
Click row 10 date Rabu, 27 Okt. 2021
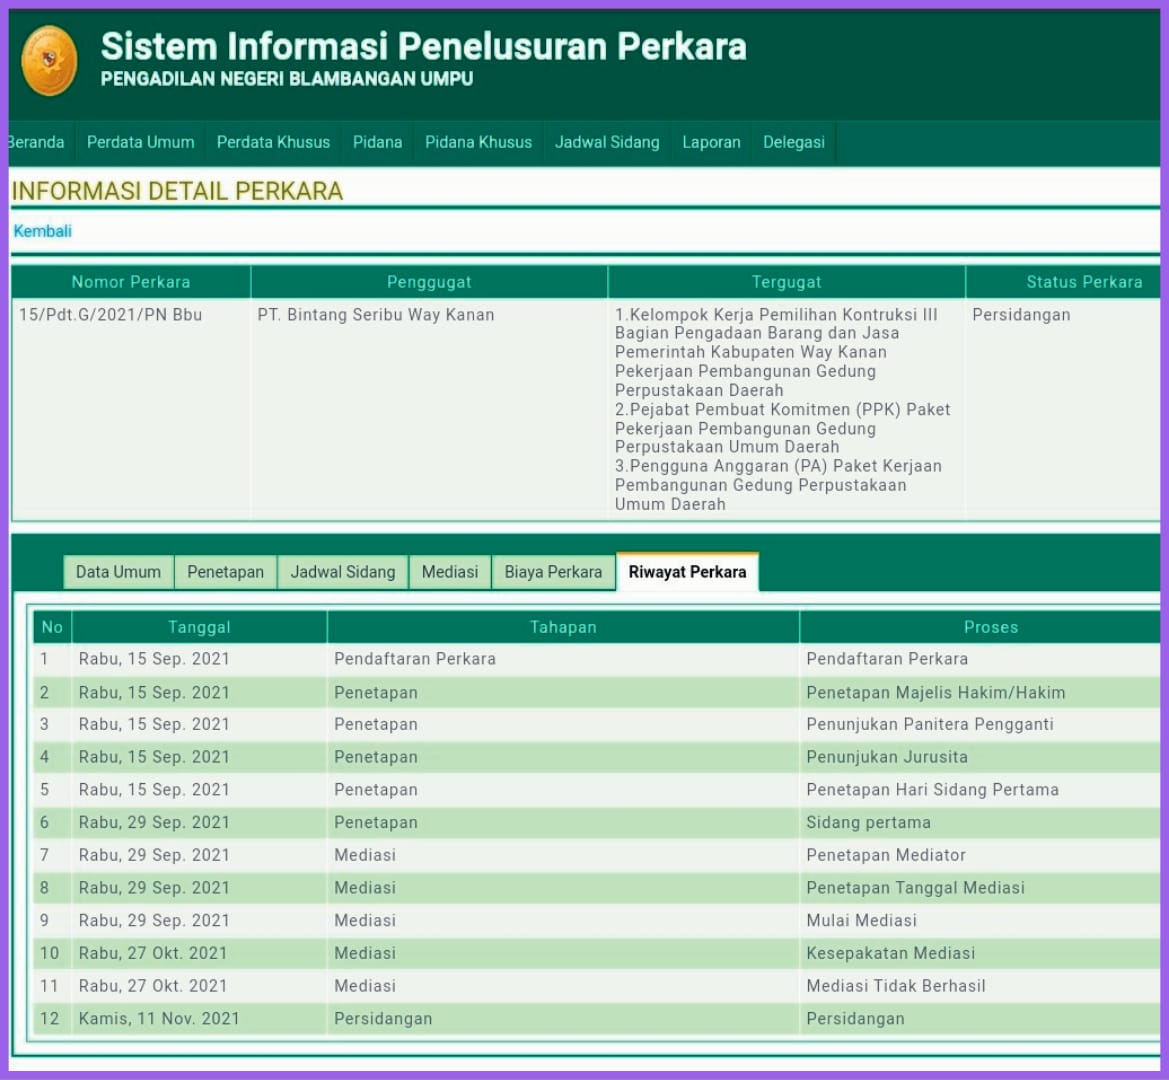[153, 953]
